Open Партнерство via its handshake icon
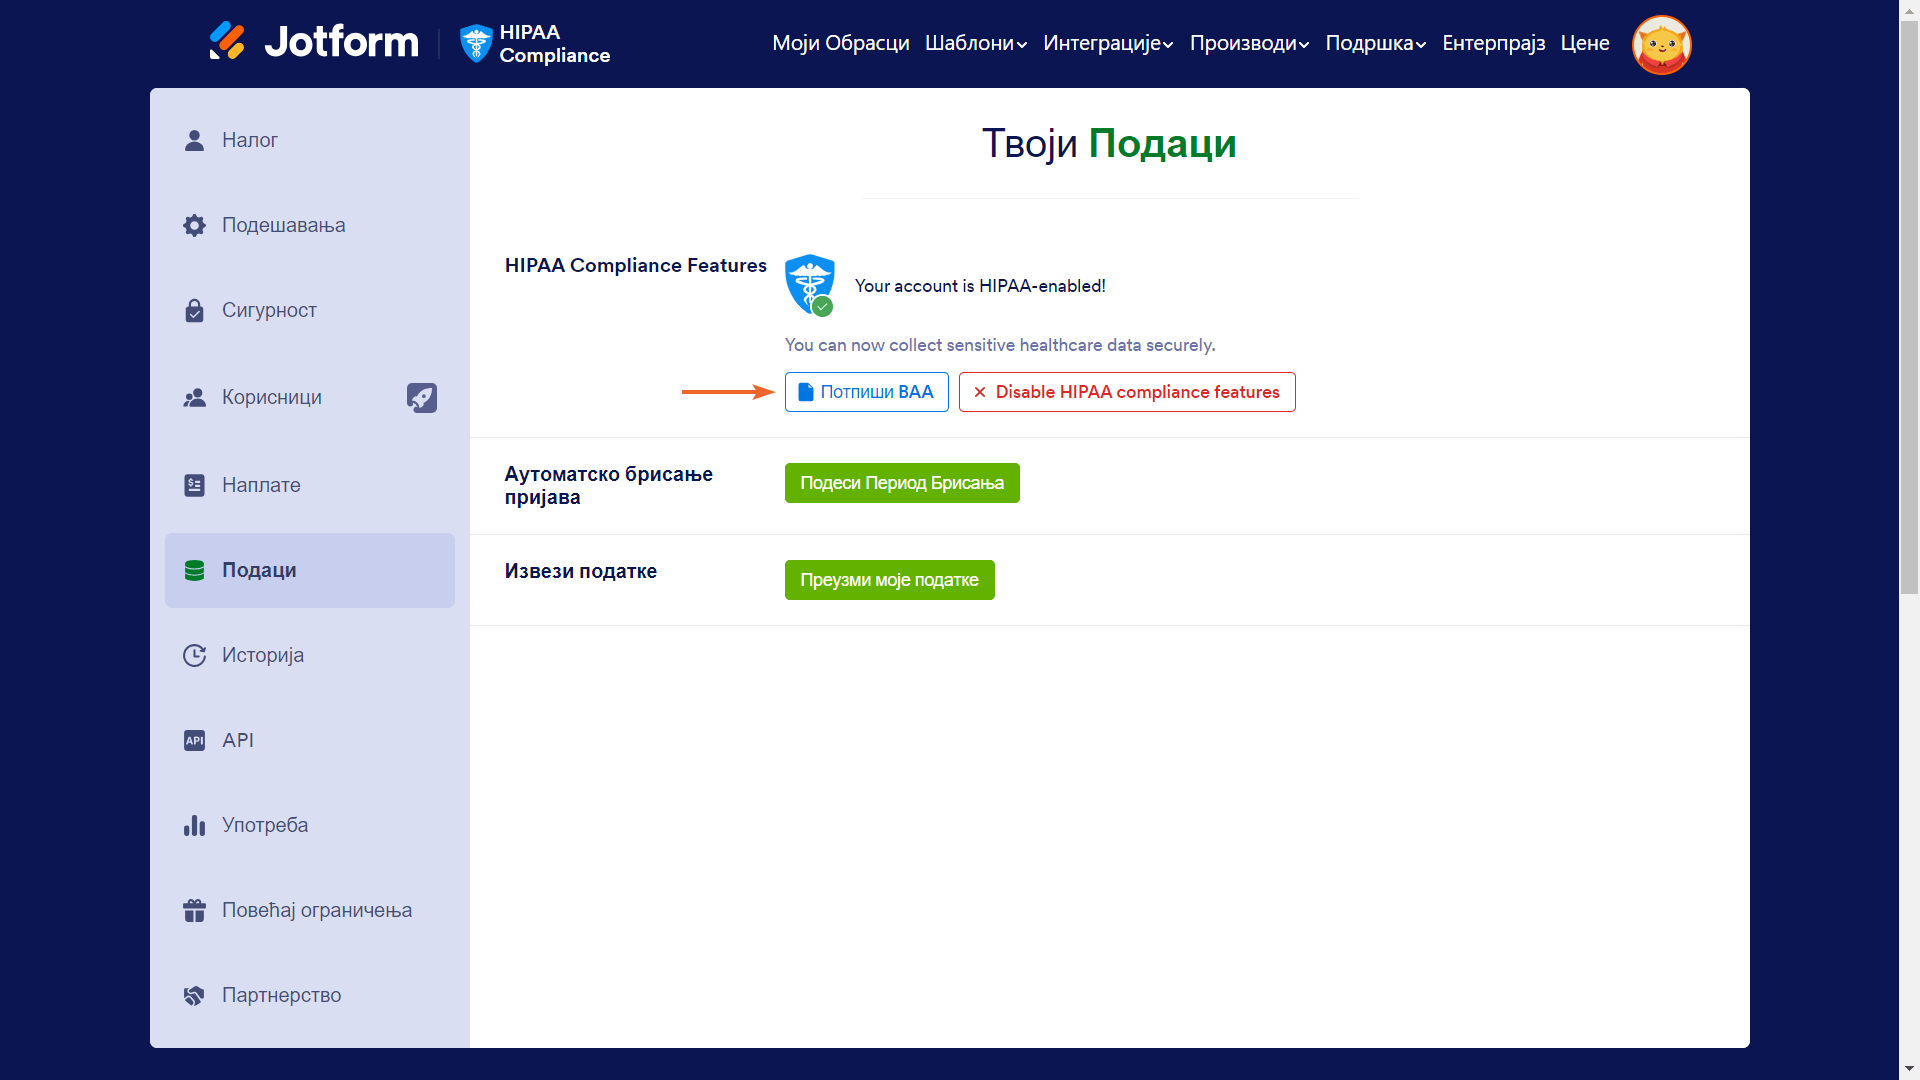 tap(194, 995)
